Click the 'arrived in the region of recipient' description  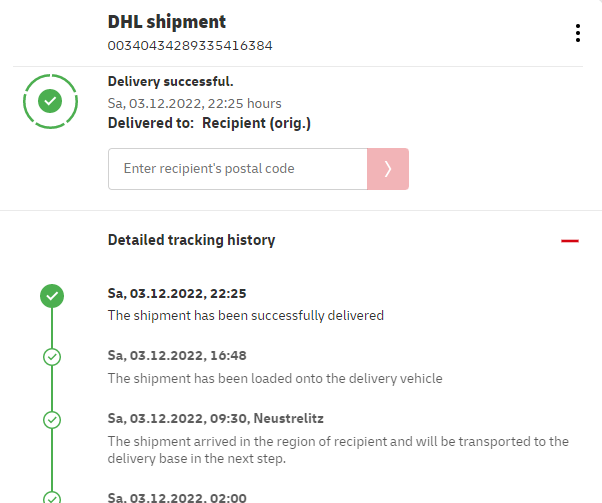click(x=337, y=449)
